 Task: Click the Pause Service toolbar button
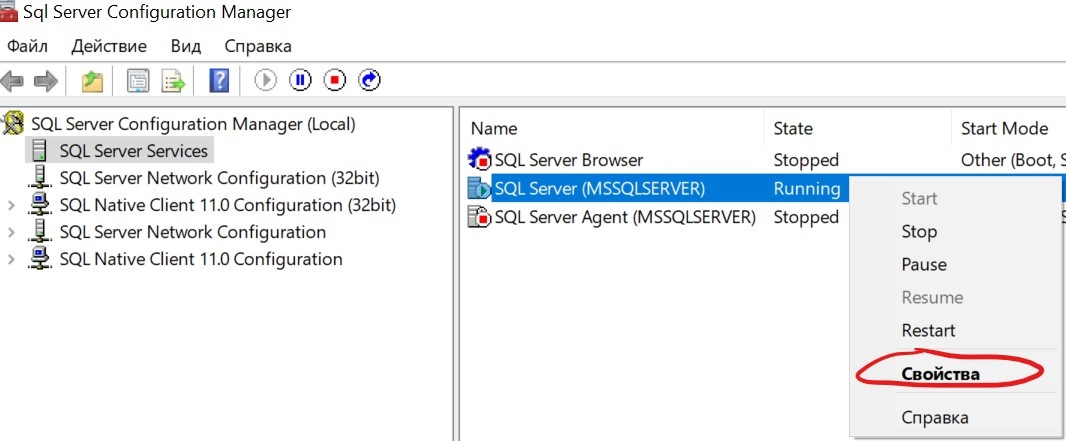(x=300, y=81)
